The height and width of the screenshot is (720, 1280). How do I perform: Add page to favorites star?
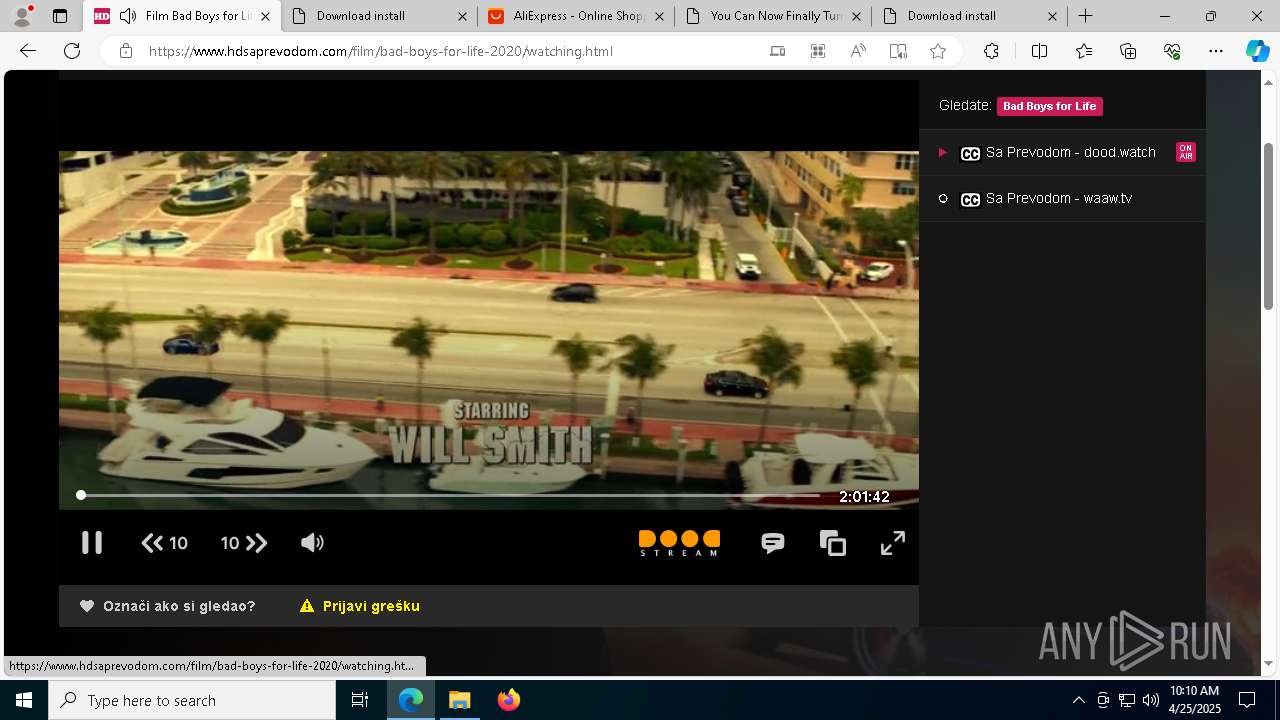[x=938, y=51]
